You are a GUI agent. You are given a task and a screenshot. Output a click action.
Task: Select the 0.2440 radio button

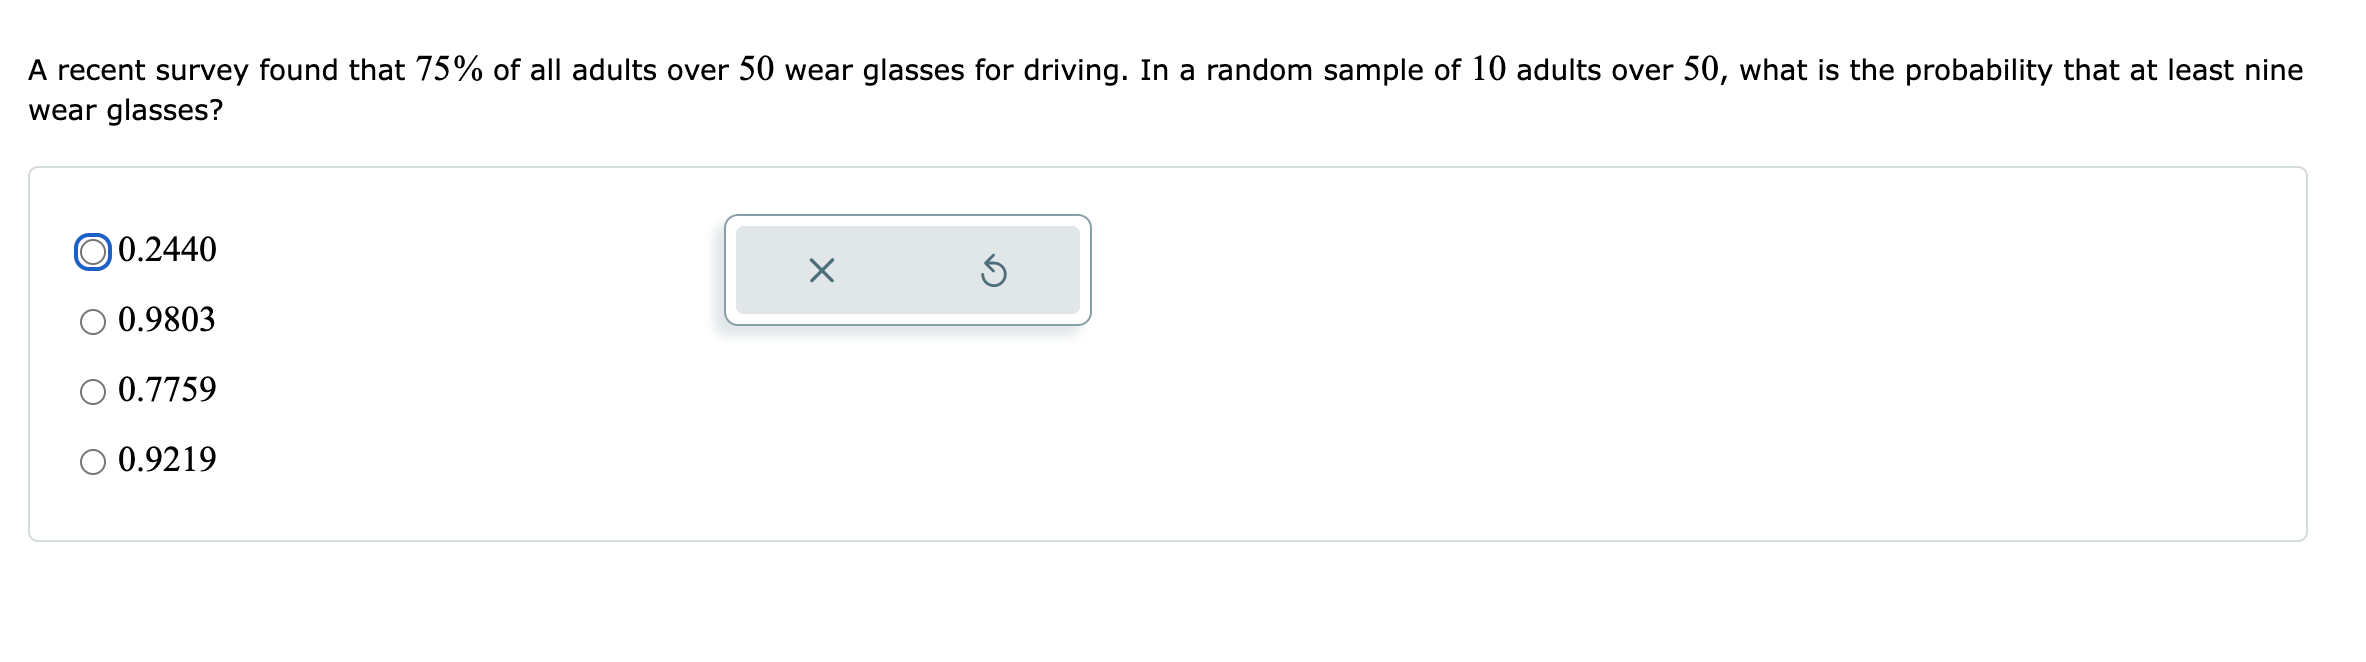coord(93,252)
